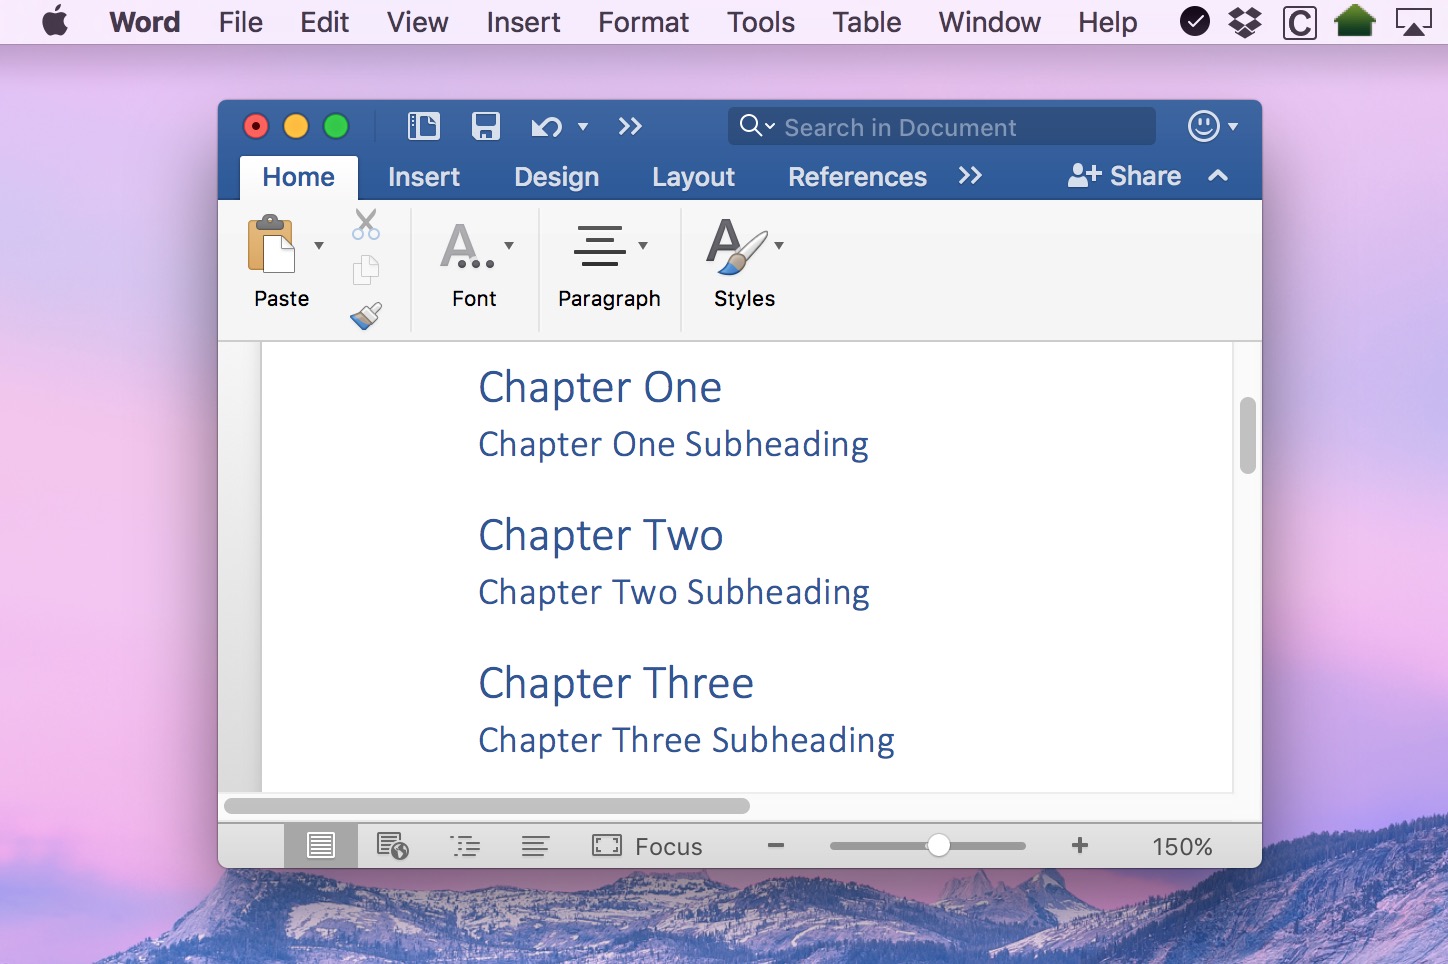This screenshot has width=1448, height=964.
Task: Open the Apple menu
Action: [x=55, y=21]
